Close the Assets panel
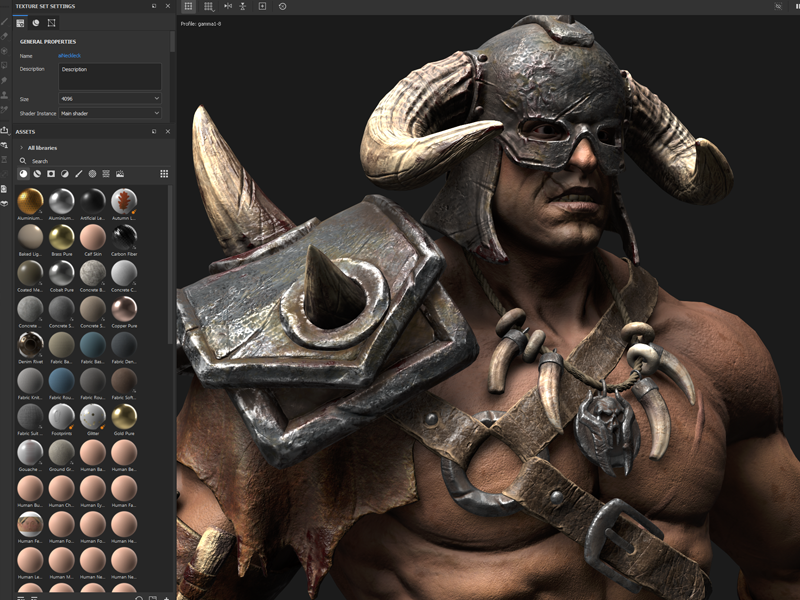Screen dimensions: 800x600 167,132
